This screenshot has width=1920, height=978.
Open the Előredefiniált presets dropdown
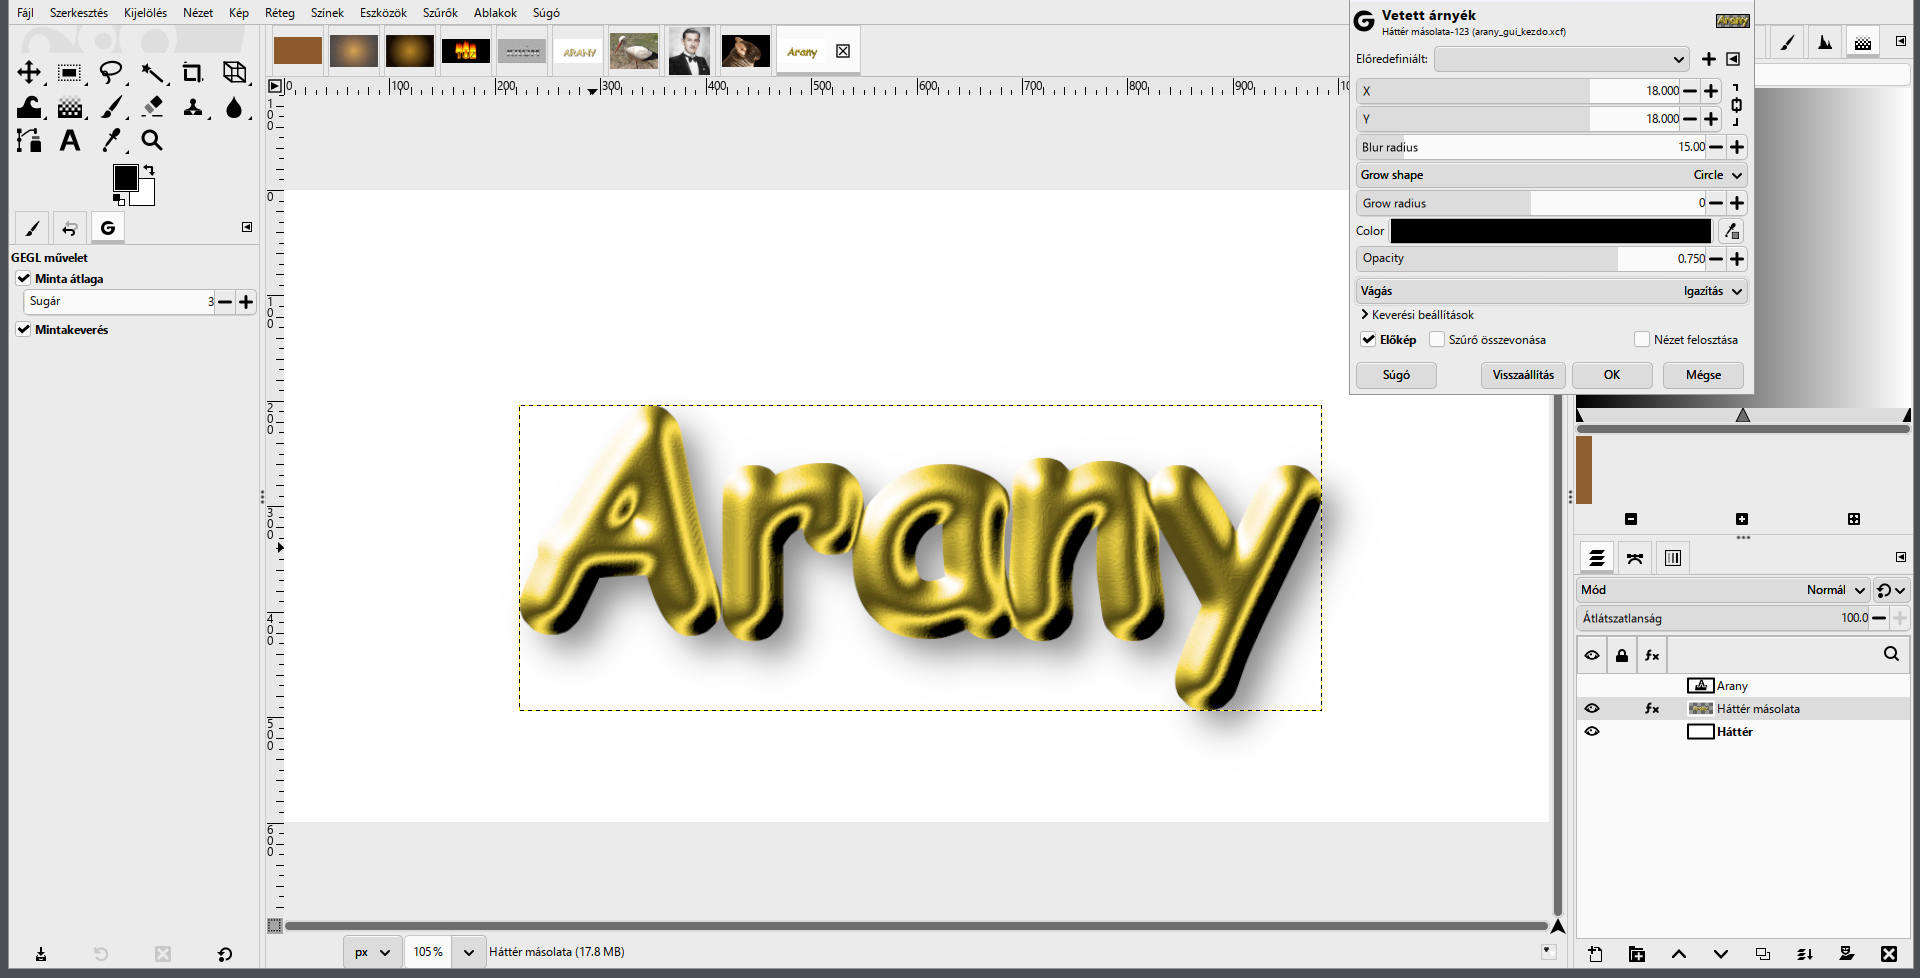(x=1561, y=59)
